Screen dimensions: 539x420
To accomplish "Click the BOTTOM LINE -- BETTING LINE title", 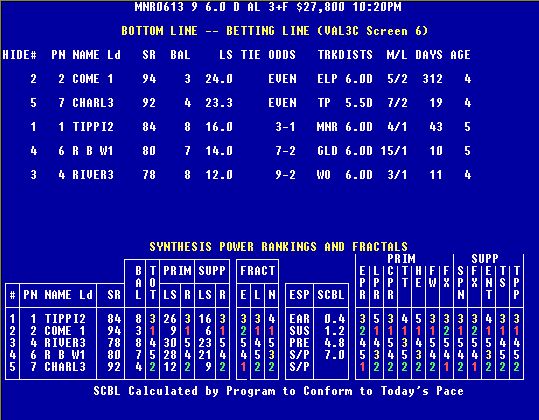I will (x=275, y=31).
